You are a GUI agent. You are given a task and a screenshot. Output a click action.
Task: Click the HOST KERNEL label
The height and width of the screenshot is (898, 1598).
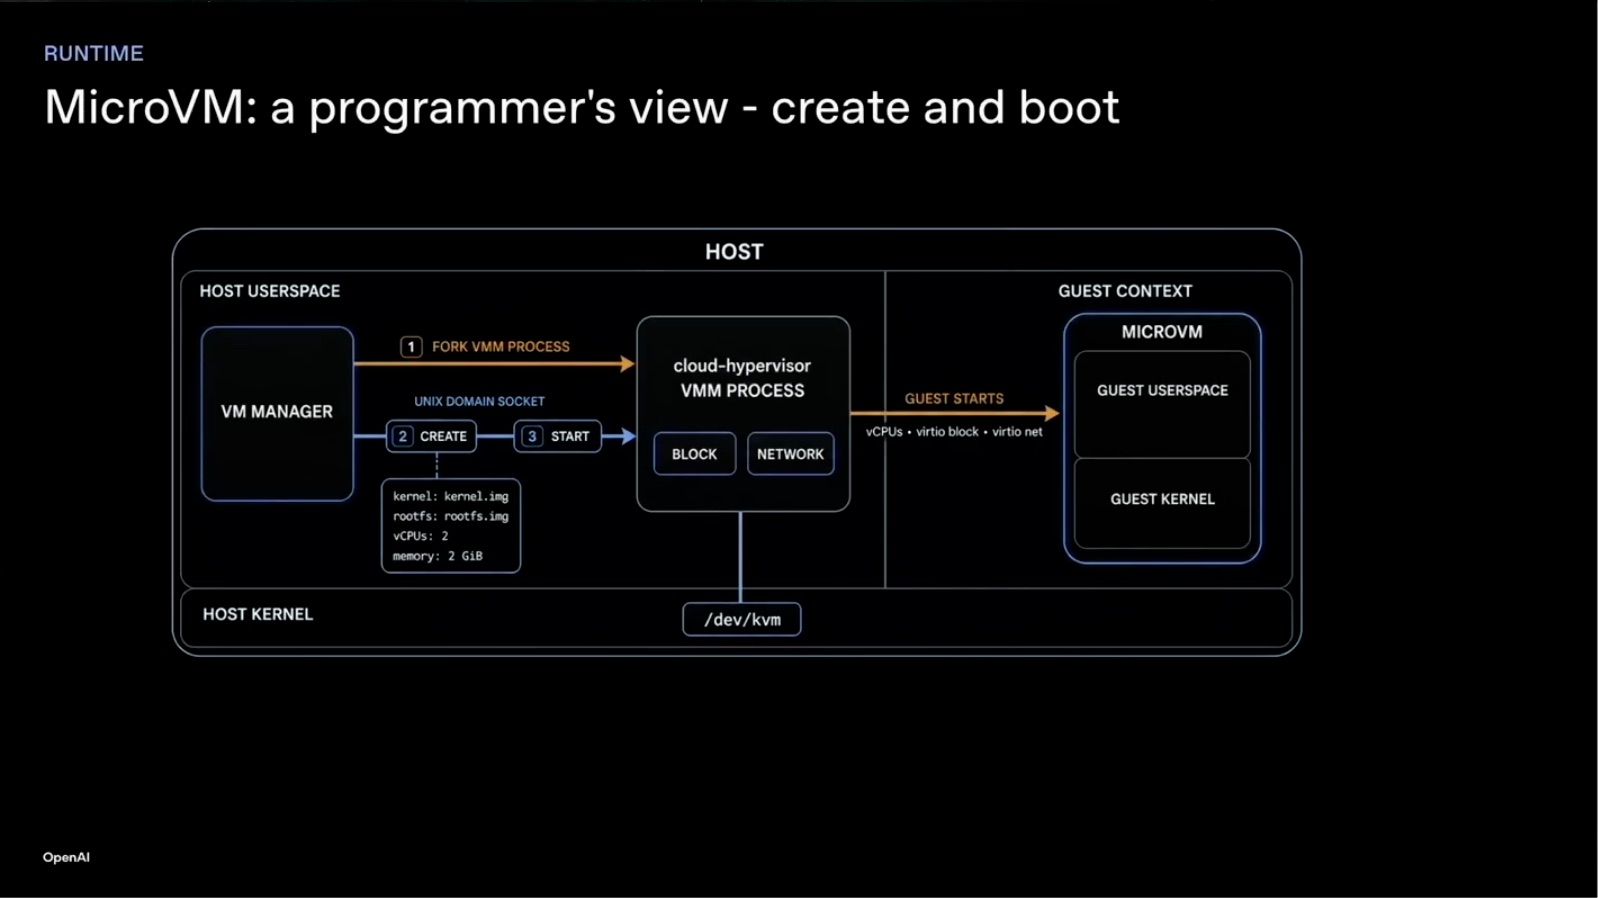258,614
